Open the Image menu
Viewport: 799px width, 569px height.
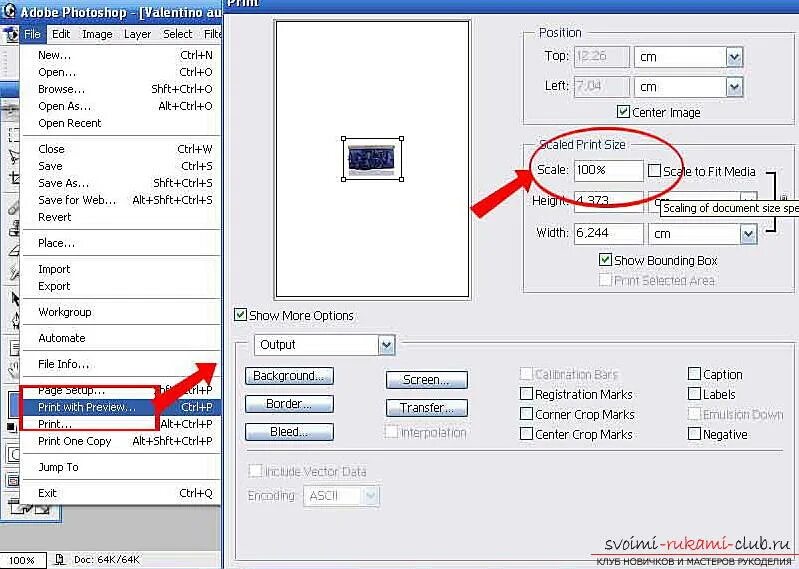pyautogui.click(x=97, y=34)
